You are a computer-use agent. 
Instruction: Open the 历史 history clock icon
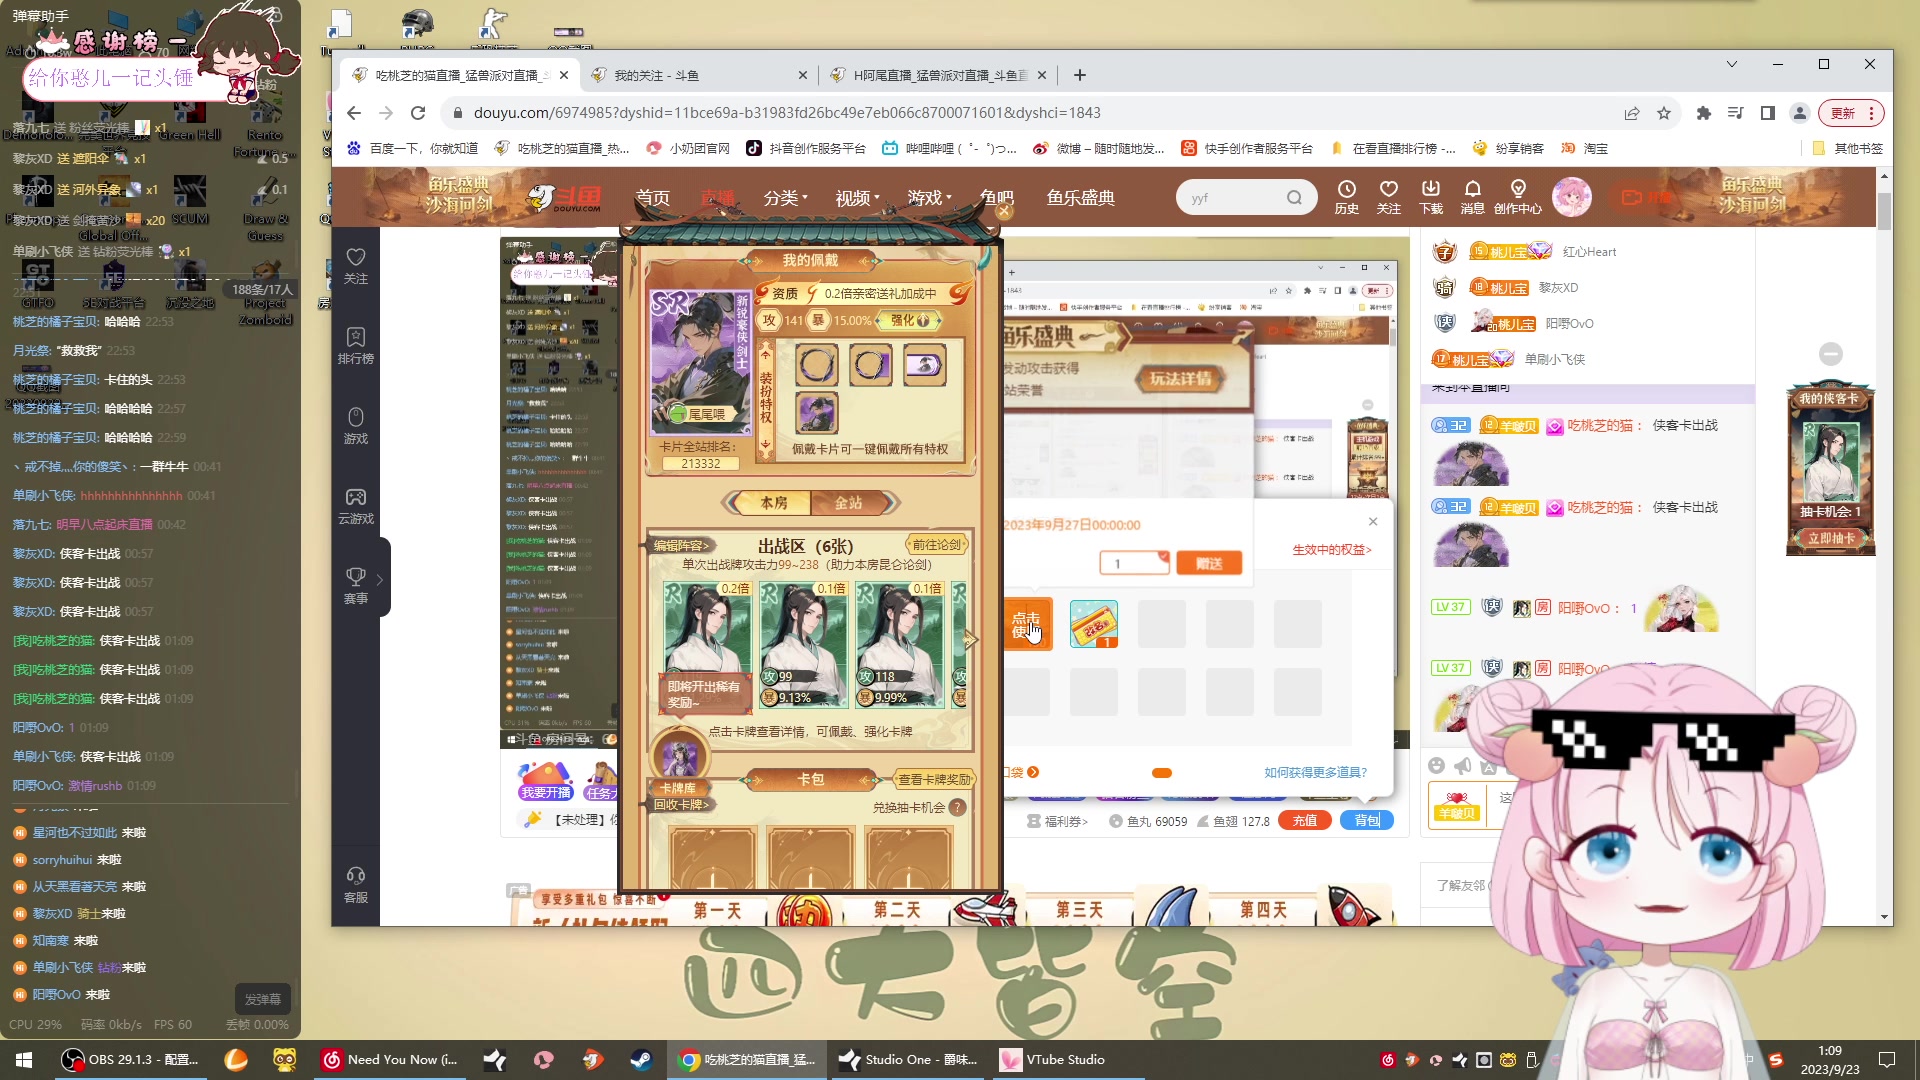[1347, 196]
